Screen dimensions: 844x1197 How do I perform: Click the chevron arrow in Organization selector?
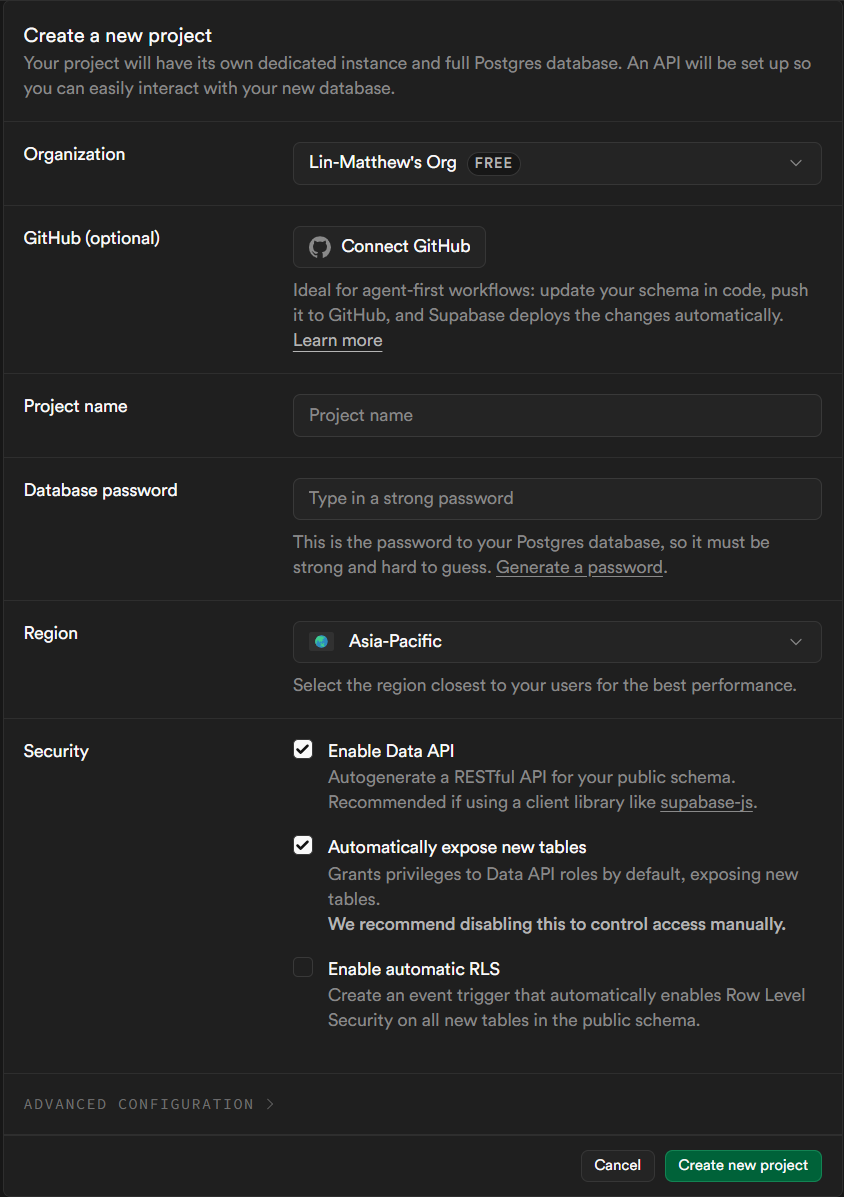point(796,163)
